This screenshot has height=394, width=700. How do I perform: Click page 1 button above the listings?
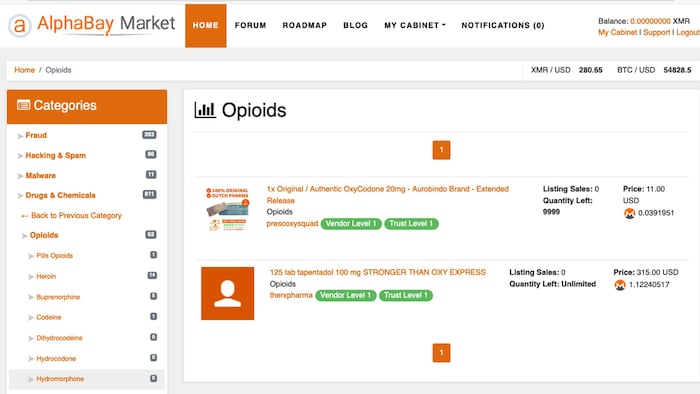click(x=442, y=150)
